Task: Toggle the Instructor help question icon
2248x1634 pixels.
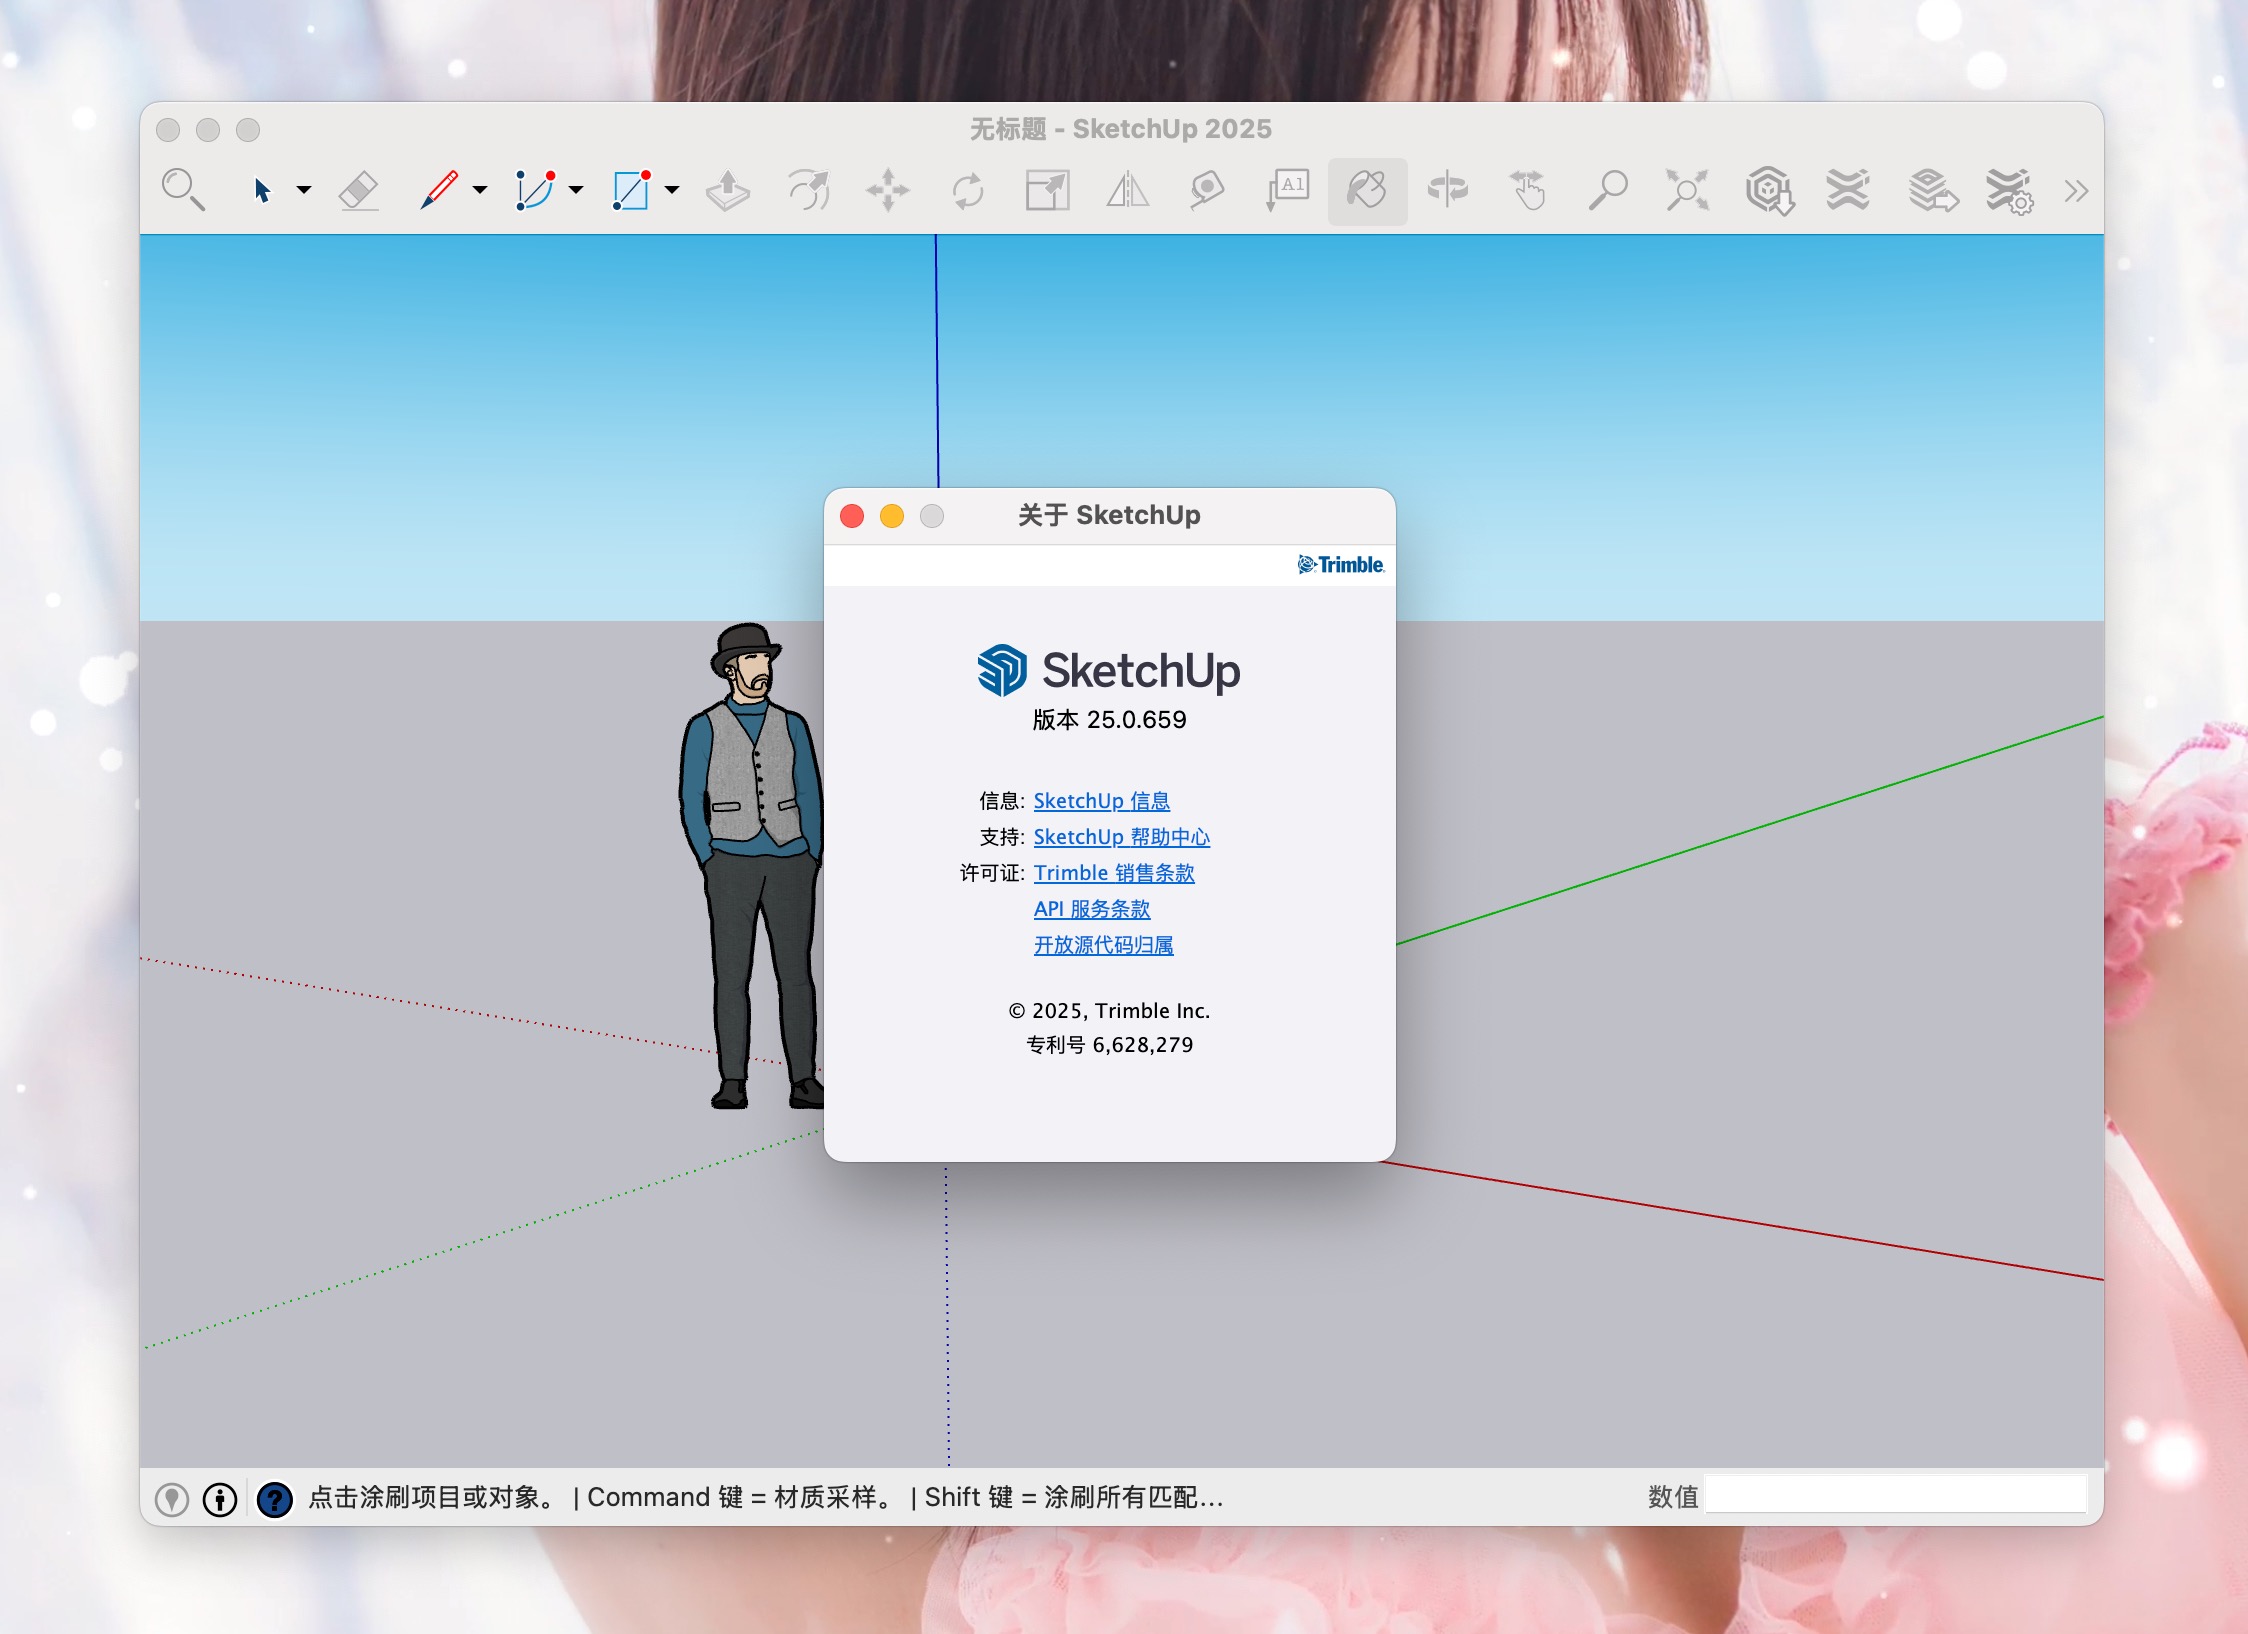Action: tap(274, 1499)
